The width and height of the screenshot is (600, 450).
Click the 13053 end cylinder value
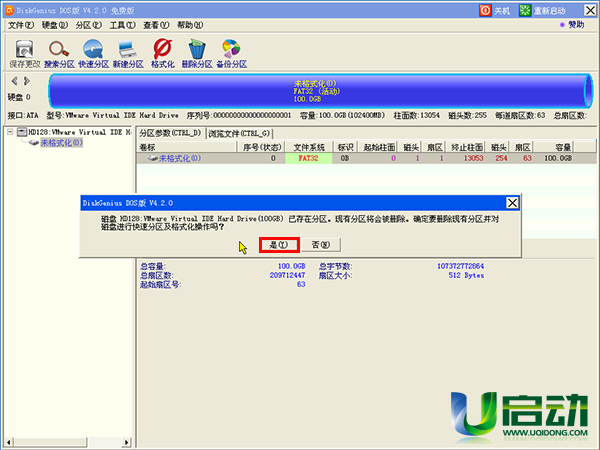pyautogui.click(x=474, y=158)
